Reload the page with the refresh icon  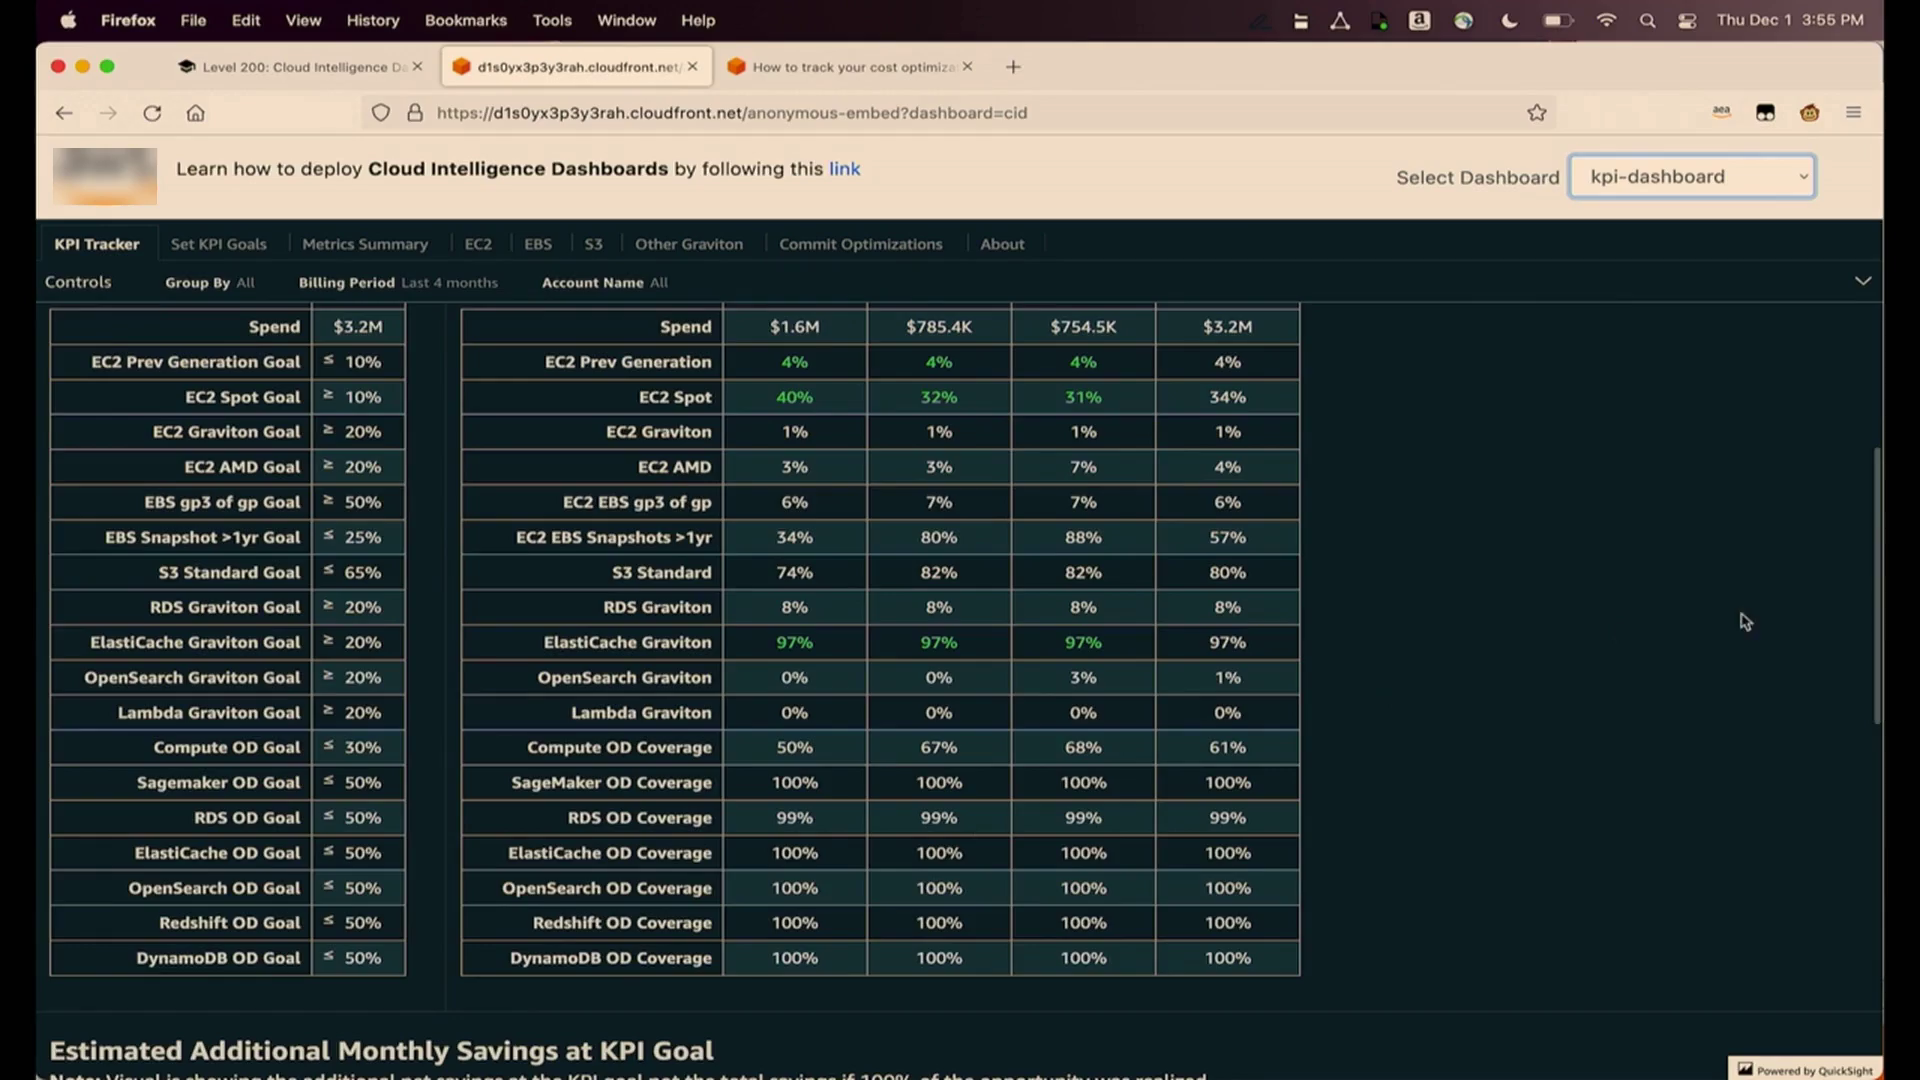point(152,113)
